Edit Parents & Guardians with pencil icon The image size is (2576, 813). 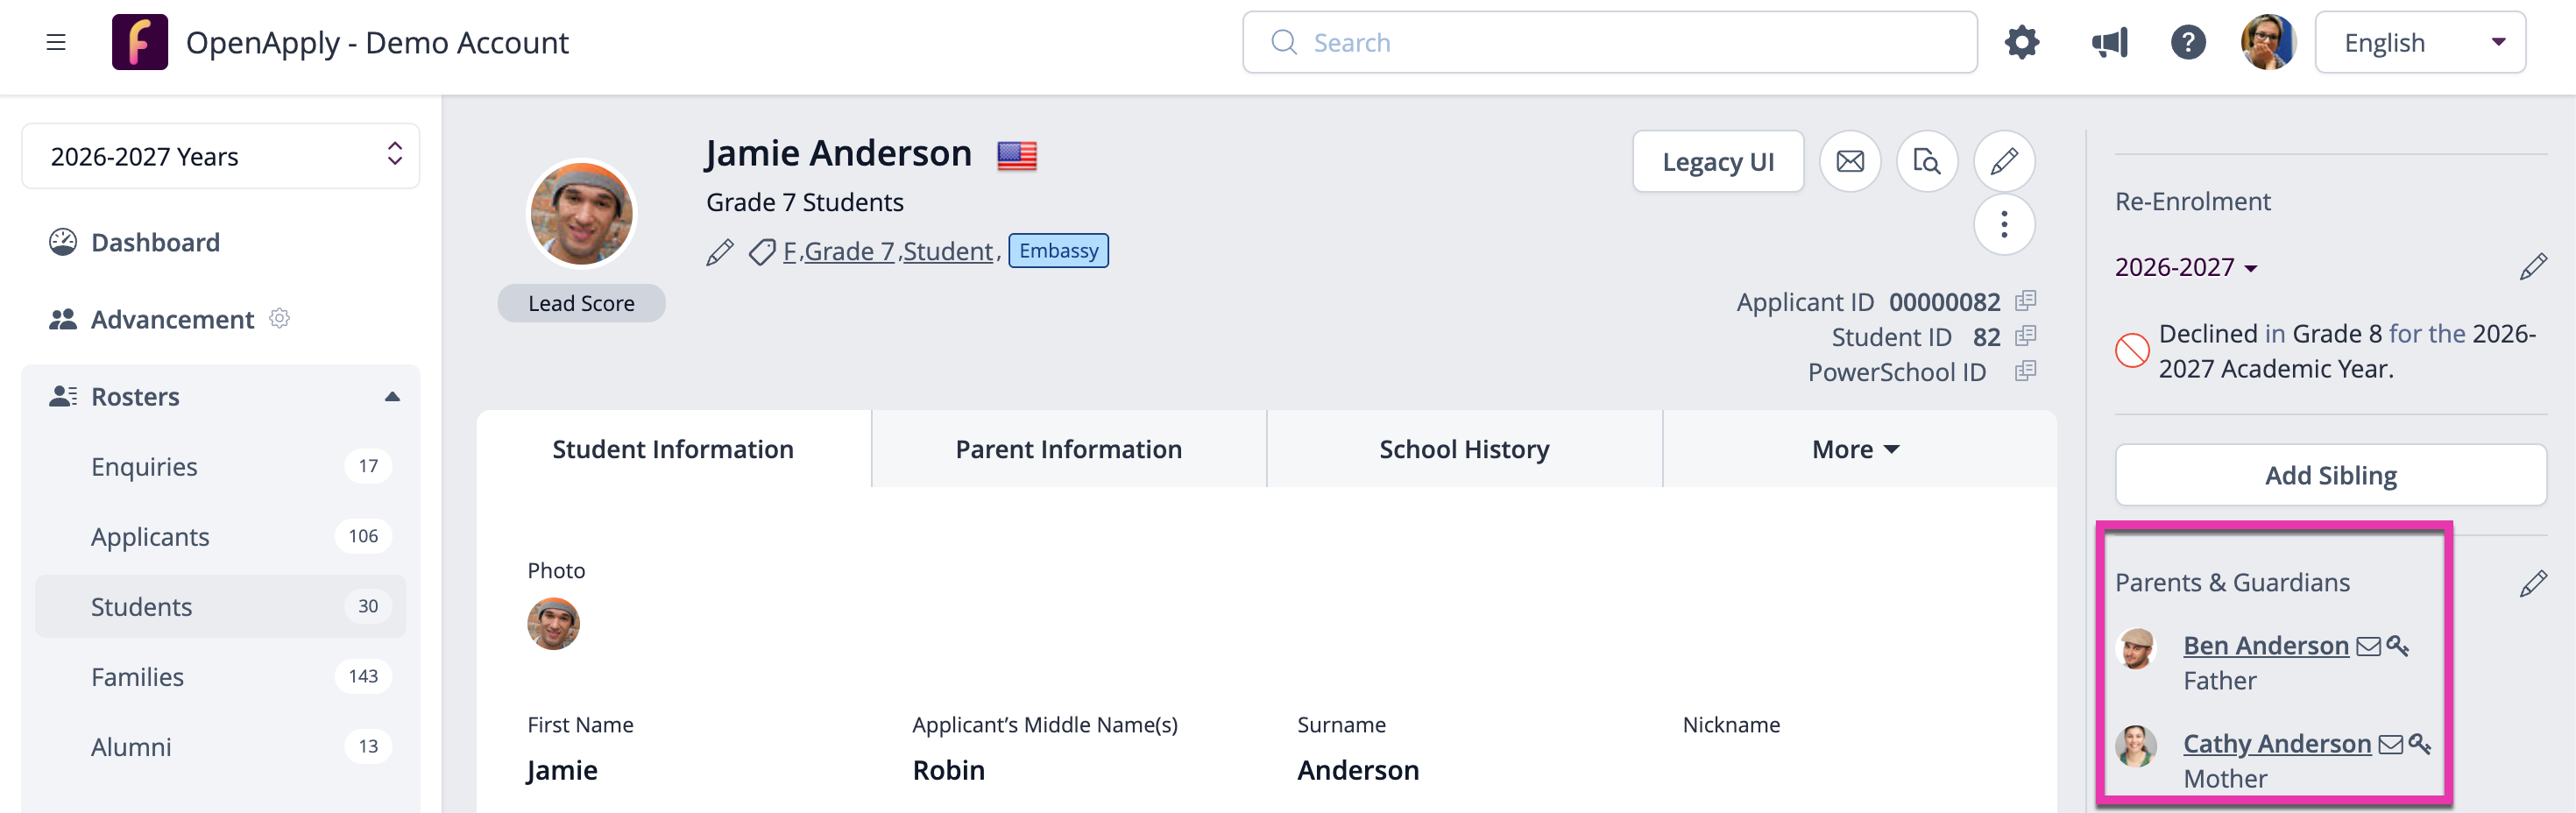2532,583
